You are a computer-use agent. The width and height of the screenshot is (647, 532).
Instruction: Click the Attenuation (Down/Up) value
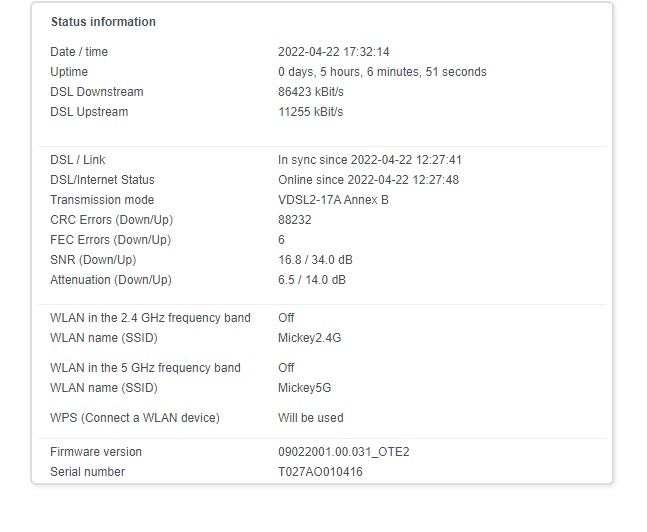tap(312, 280)
